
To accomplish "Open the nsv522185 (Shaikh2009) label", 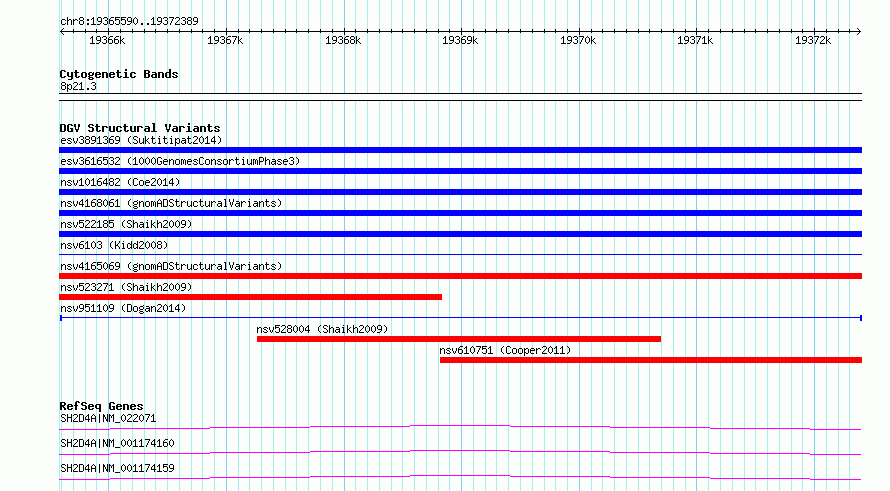I will point(126,224).
